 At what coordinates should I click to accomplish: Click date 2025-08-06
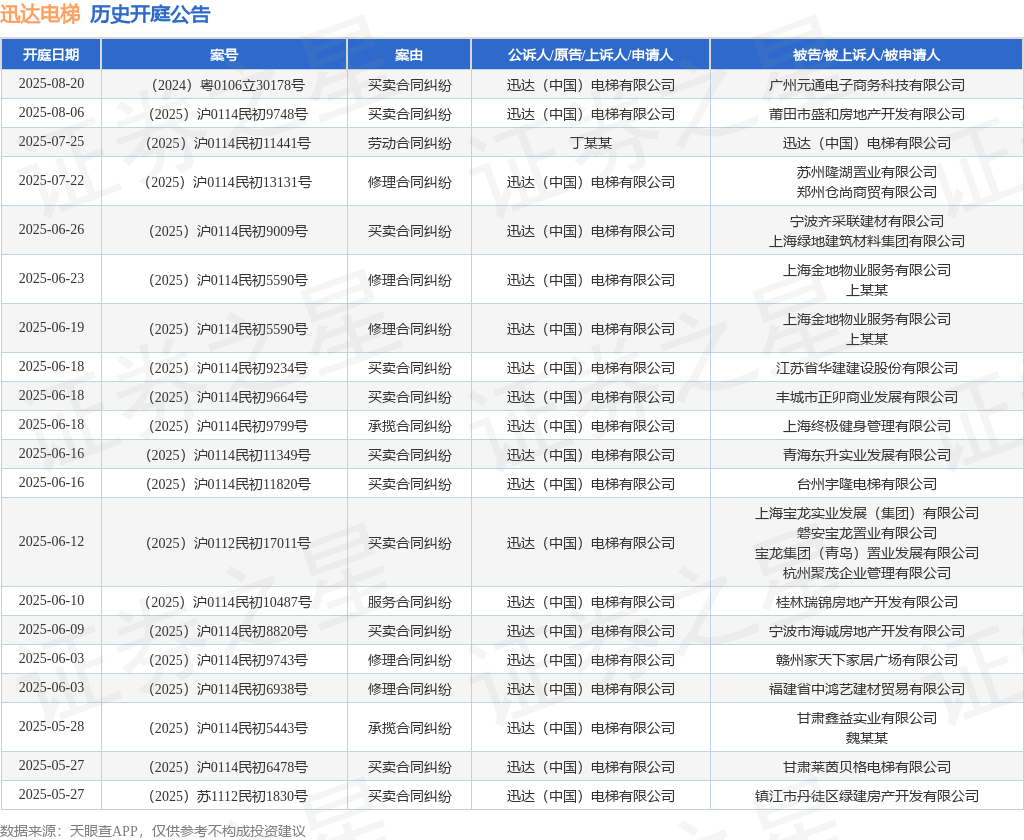51,112
